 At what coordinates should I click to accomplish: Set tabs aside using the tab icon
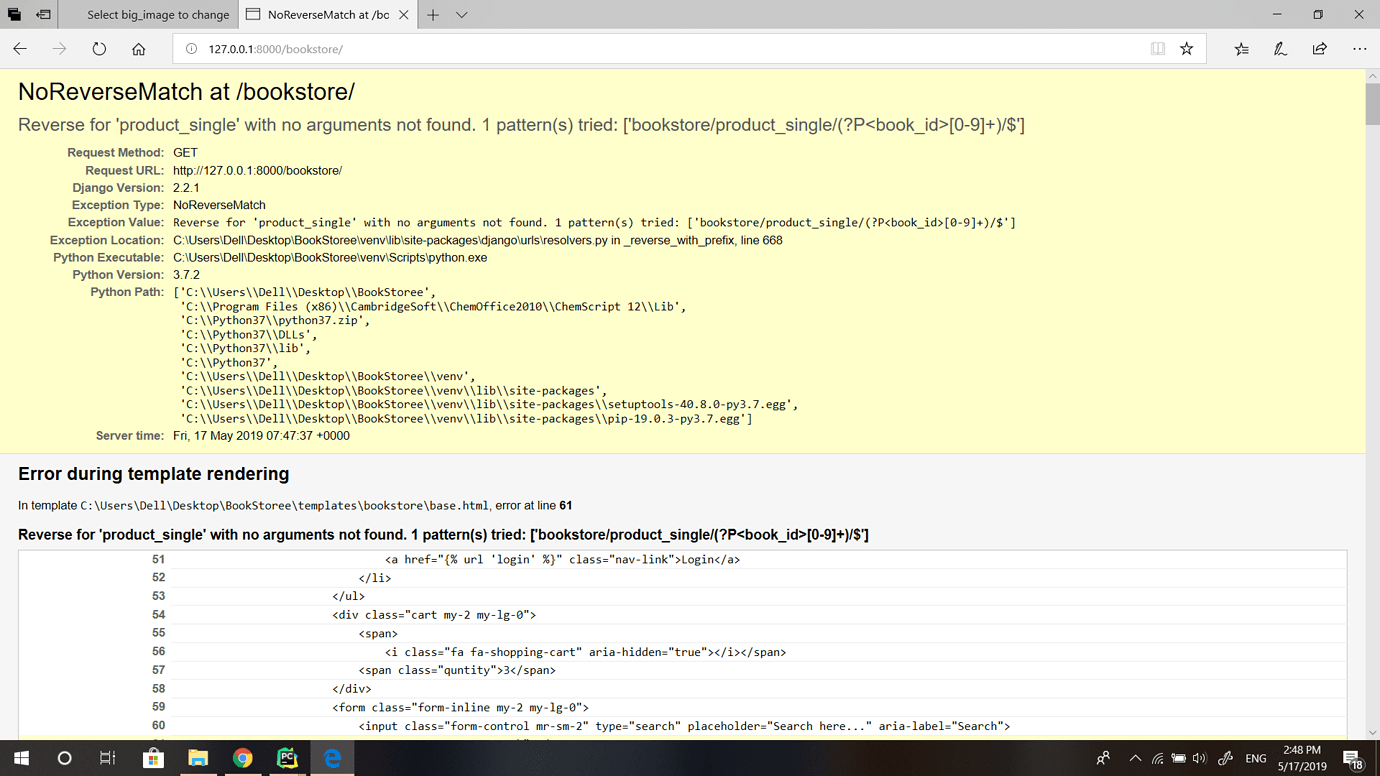[x=43, y=15]
